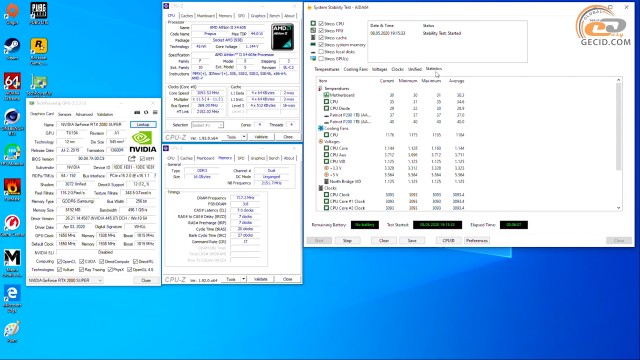Launch the Cinebench desktop icon
Image resolution: width=640 pixels, height=360 pixels.
[12, 122]
